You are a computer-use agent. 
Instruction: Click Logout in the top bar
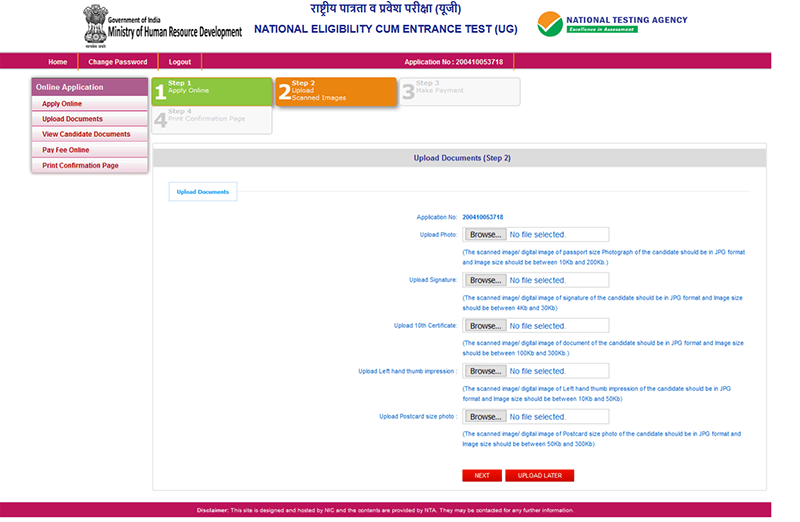(180, 62)
